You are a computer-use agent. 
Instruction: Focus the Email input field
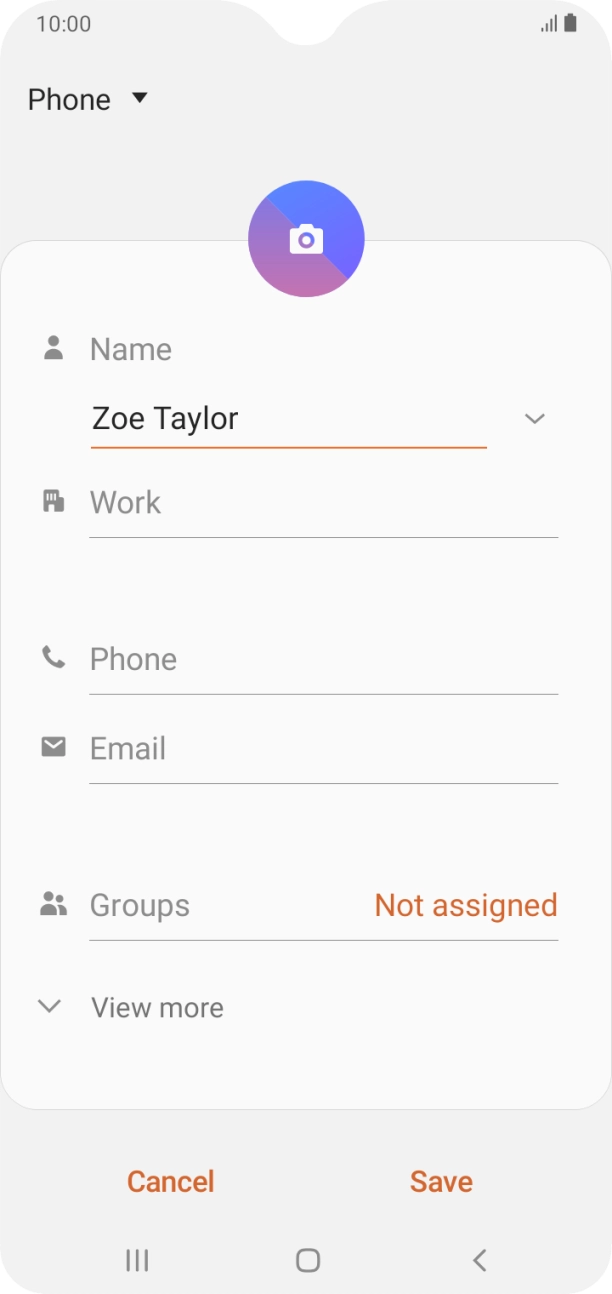pyautogui.click(x=322, y=749)
